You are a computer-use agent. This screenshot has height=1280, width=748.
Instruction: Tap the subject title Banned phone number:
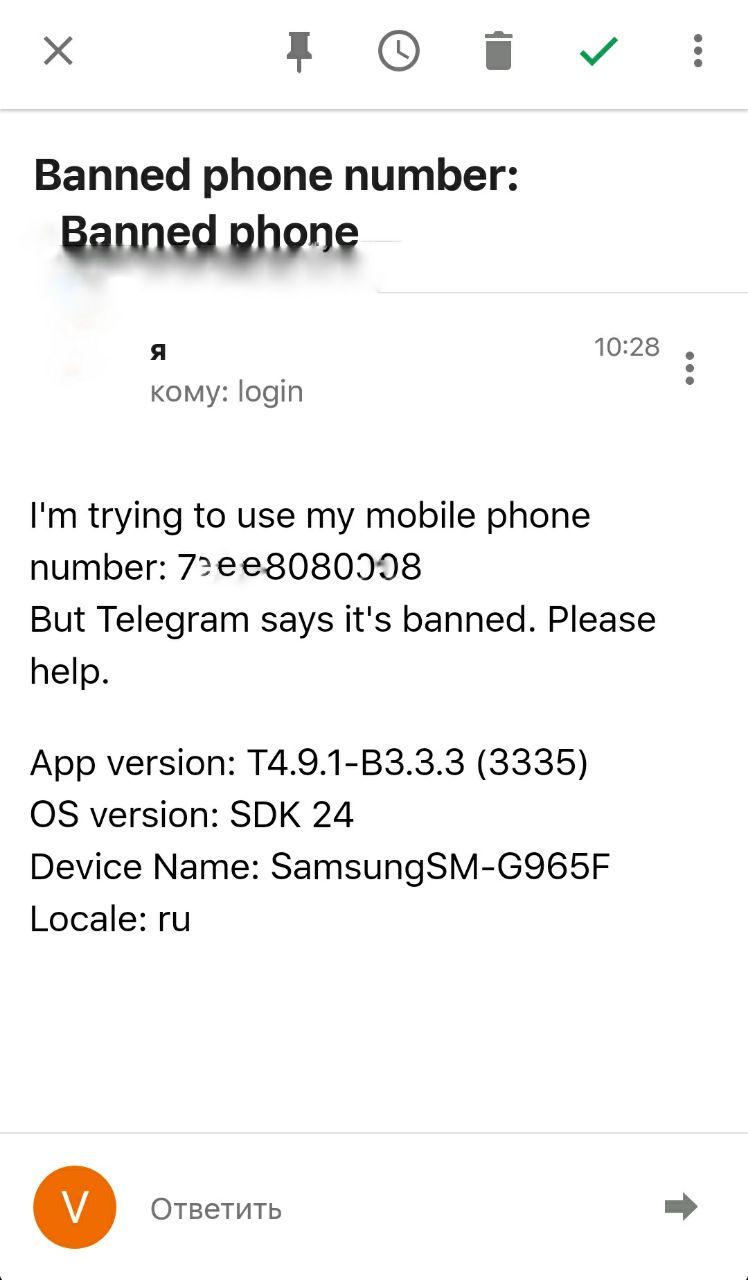point(277,176)
